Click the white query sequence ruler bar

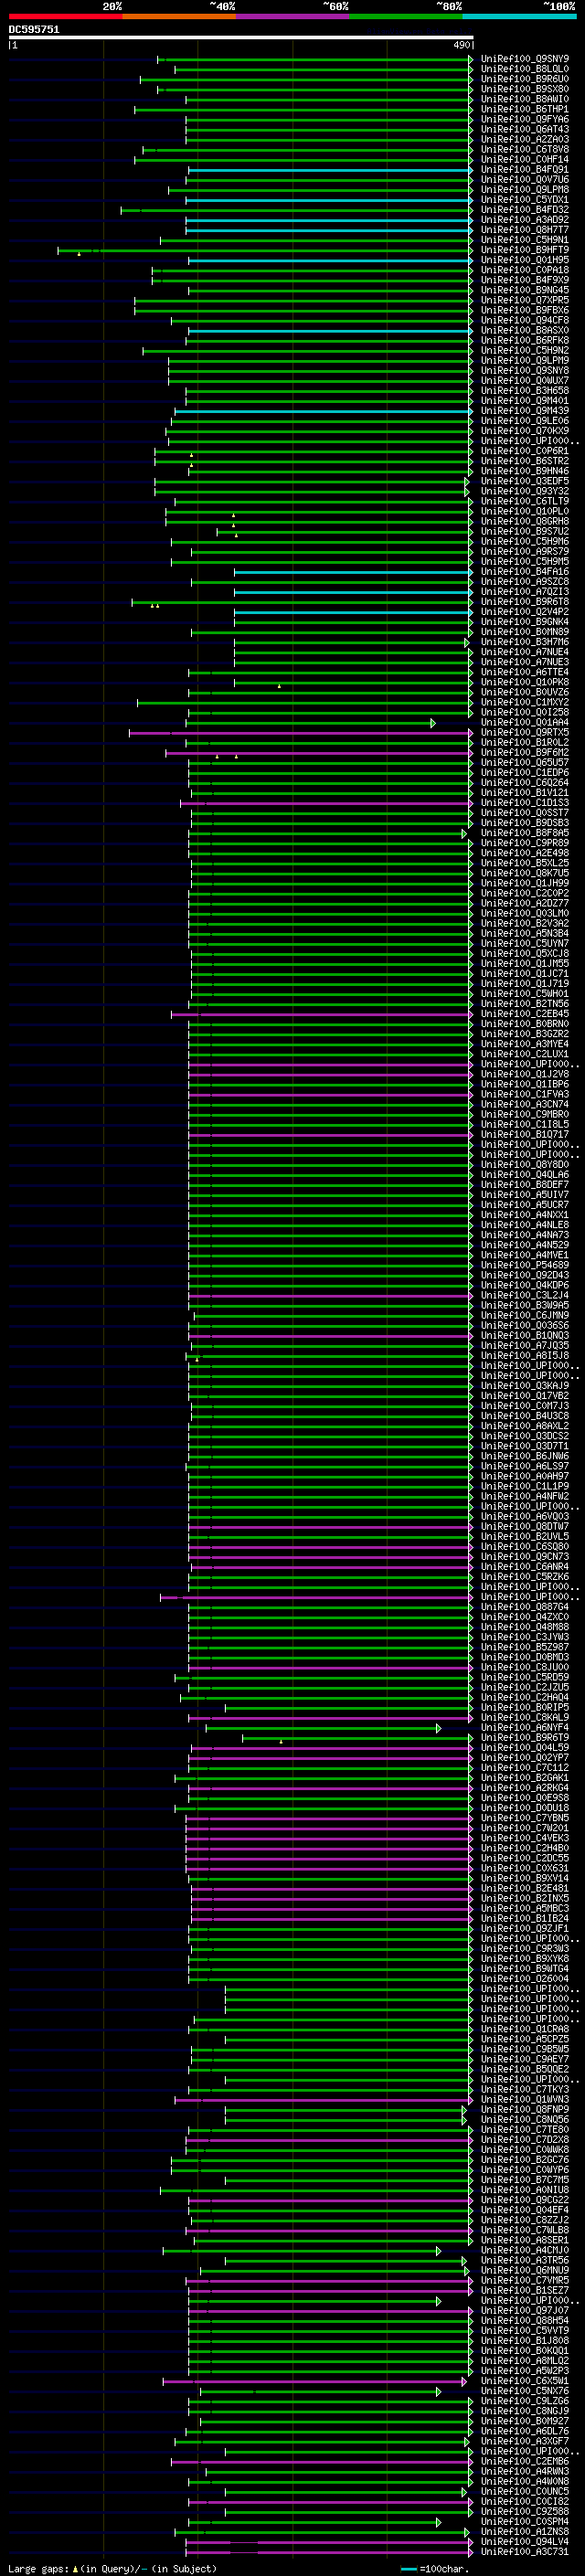point(241,37)
